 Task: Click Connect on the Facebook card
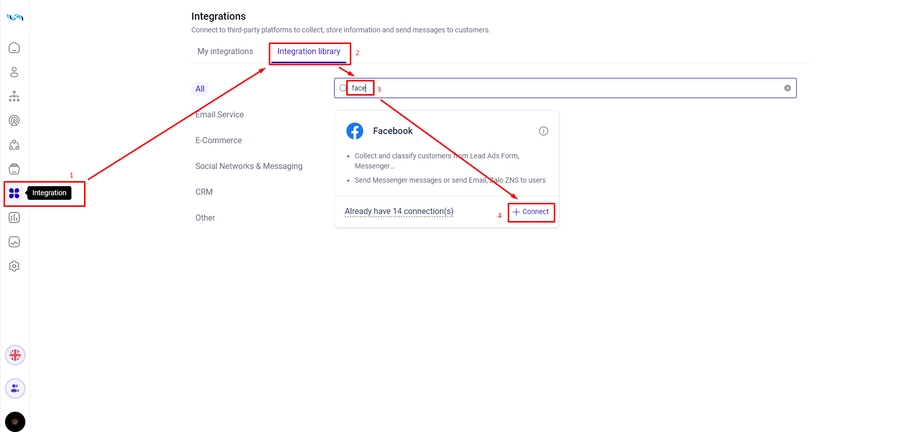coord(531,212)
